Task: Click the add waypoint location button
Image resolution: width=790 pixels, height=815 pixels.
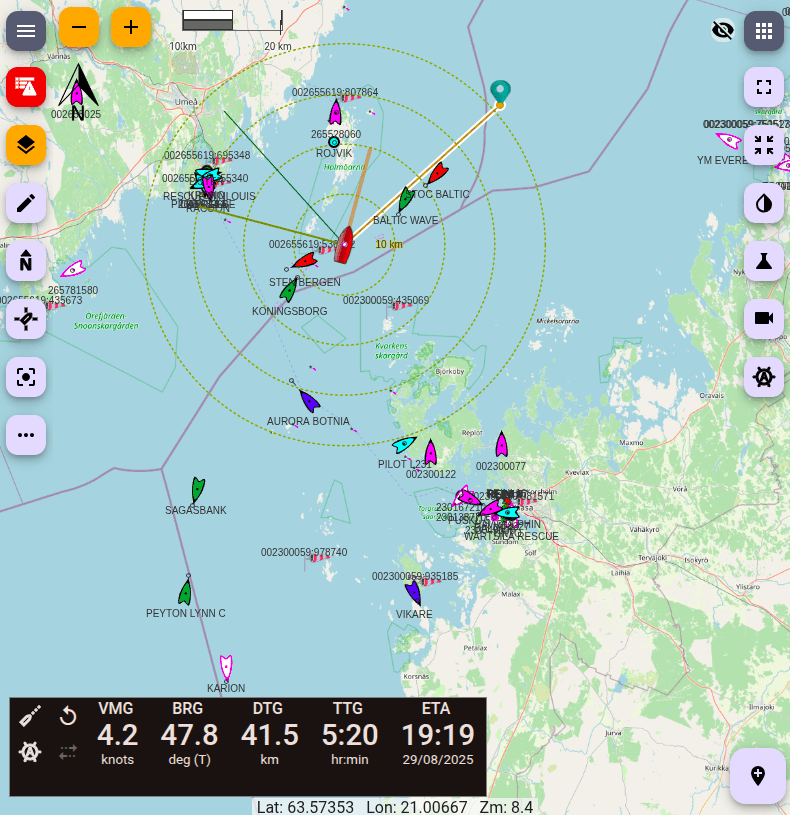Action: (757, 776)
